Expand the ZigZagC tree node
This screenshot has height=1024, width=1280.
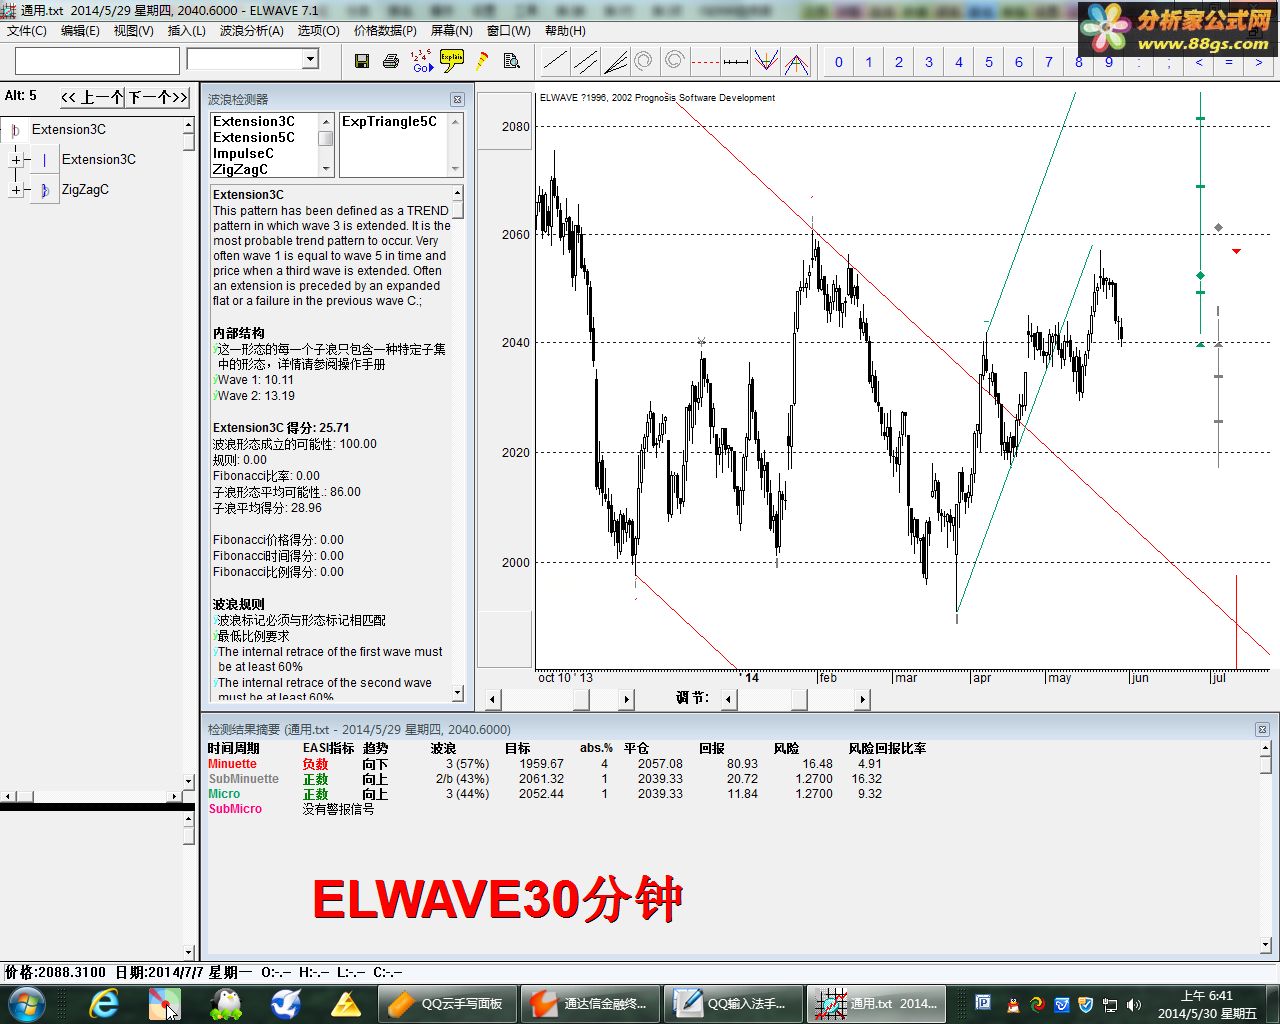[16, 189]
